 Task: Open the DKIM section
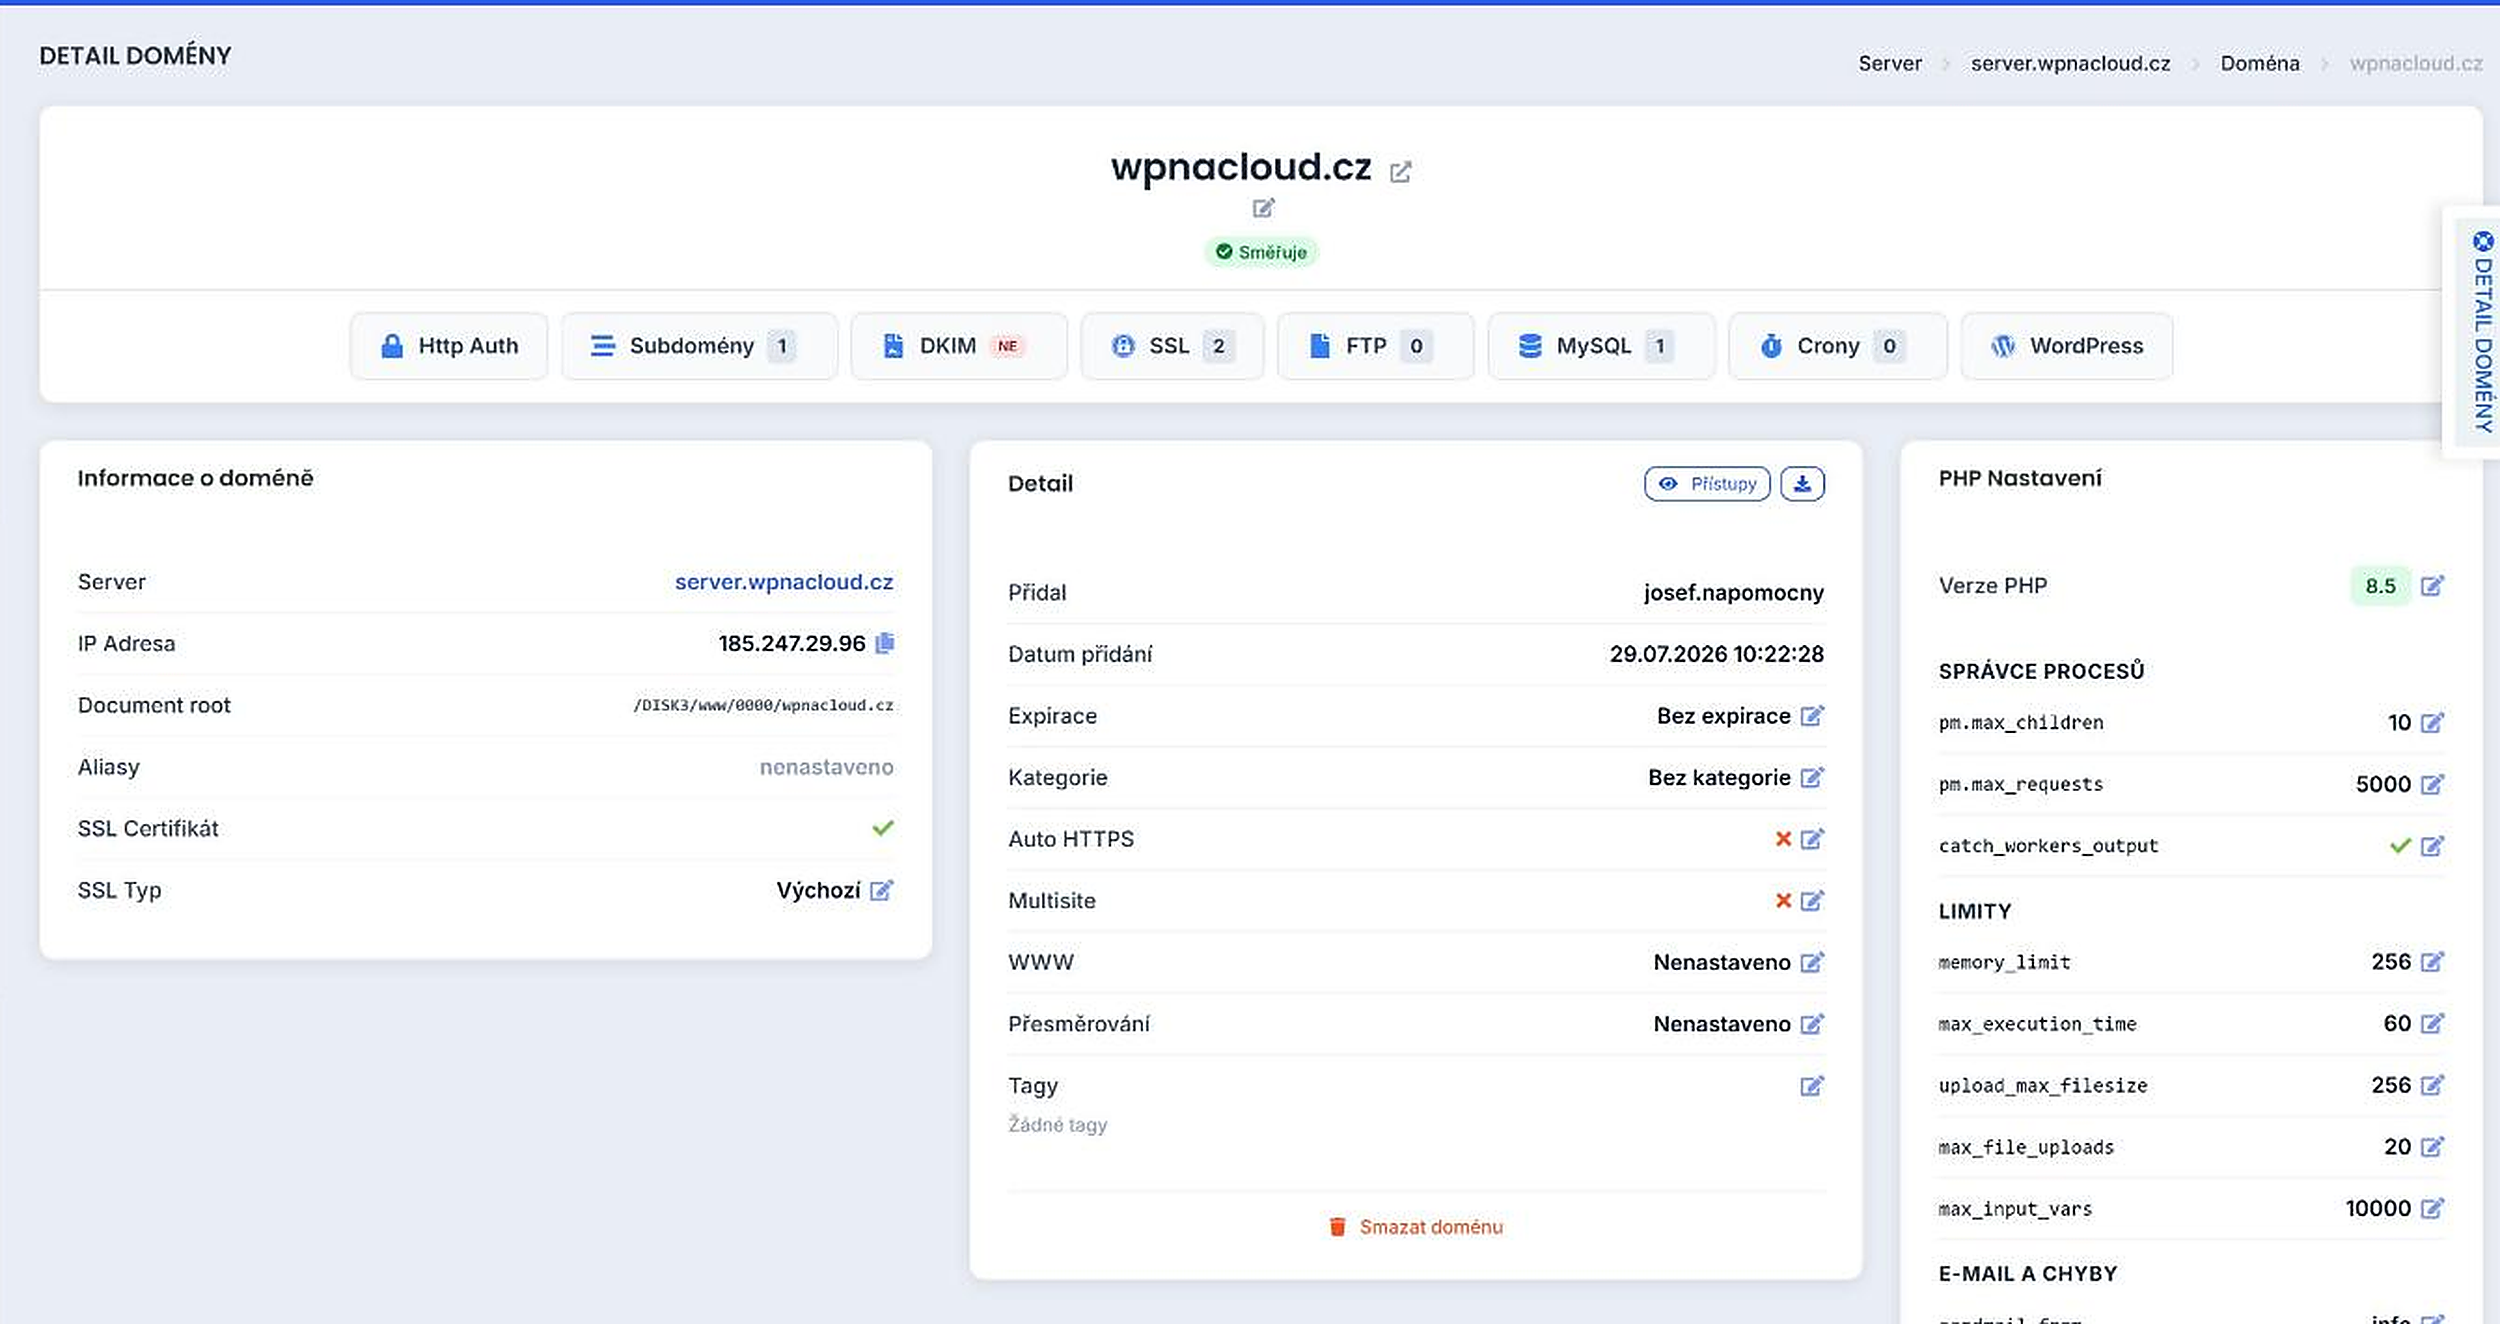click(x=959, y=346)
